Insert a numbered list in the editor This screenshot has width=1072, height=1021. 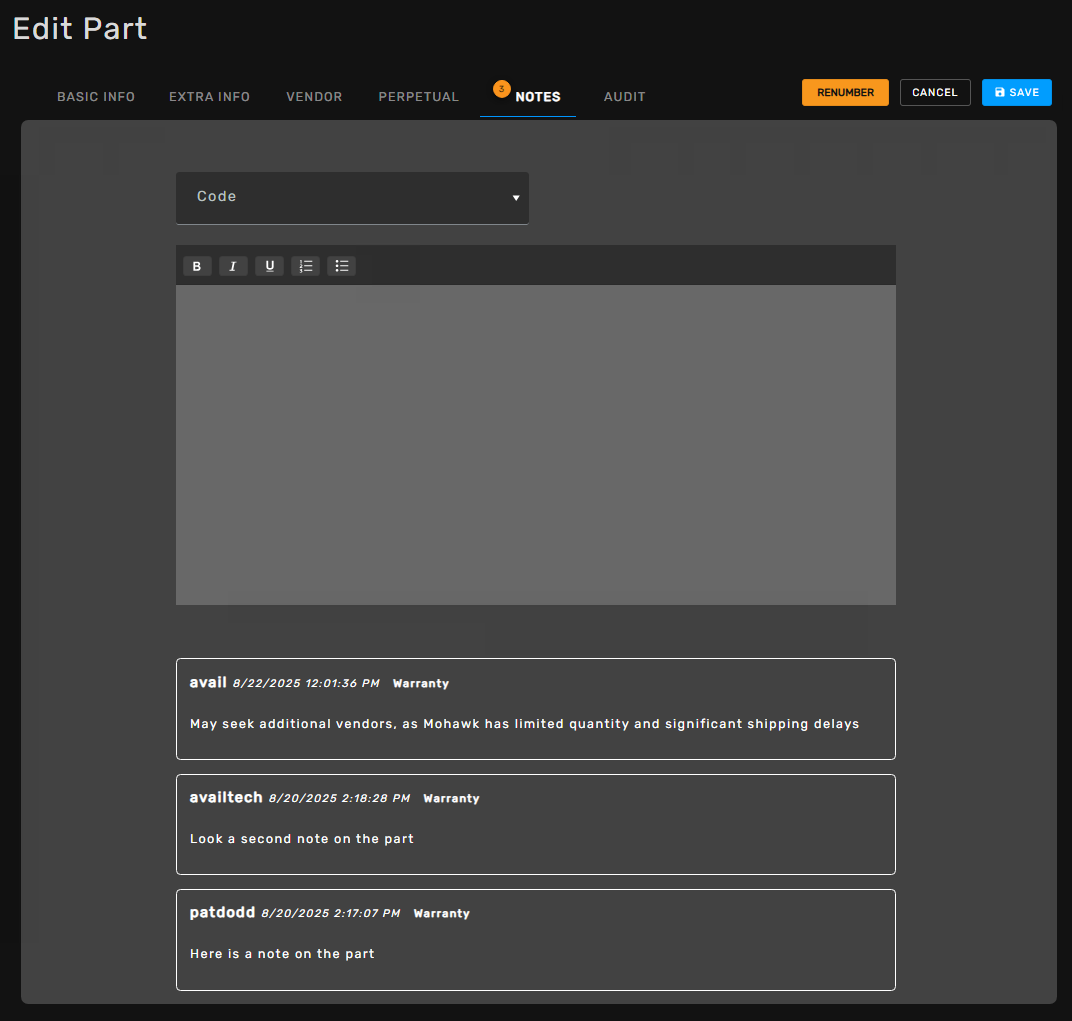point(305,266)
